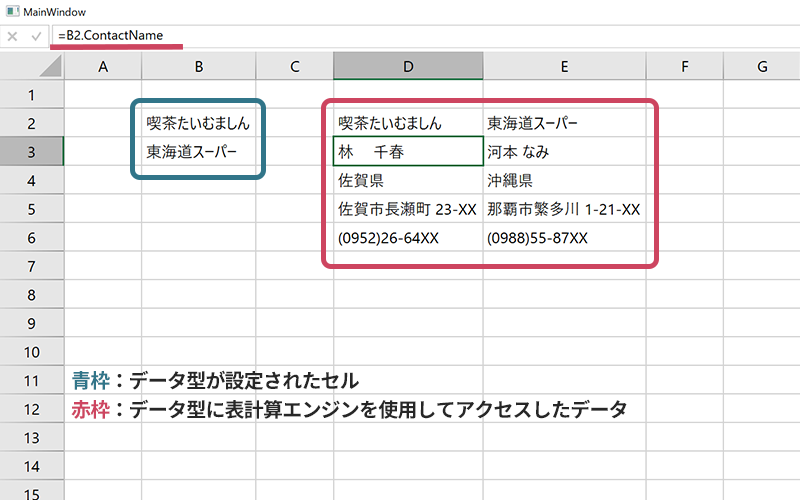The width and height of the screenshot is (800, 500).
Task: Select column header D
Action: pos(408,66)
